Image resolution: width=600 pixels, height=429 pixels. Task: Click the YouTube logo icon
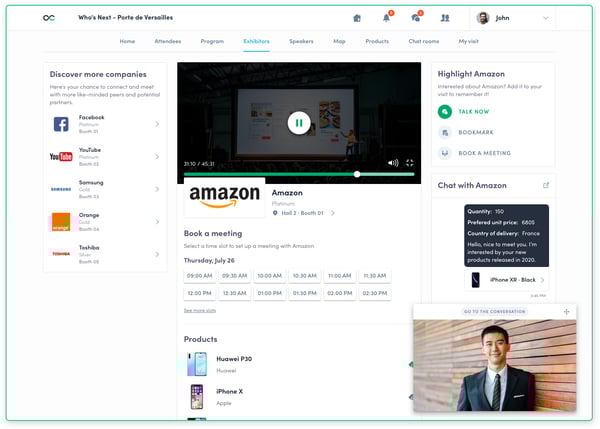coord(61,157)
